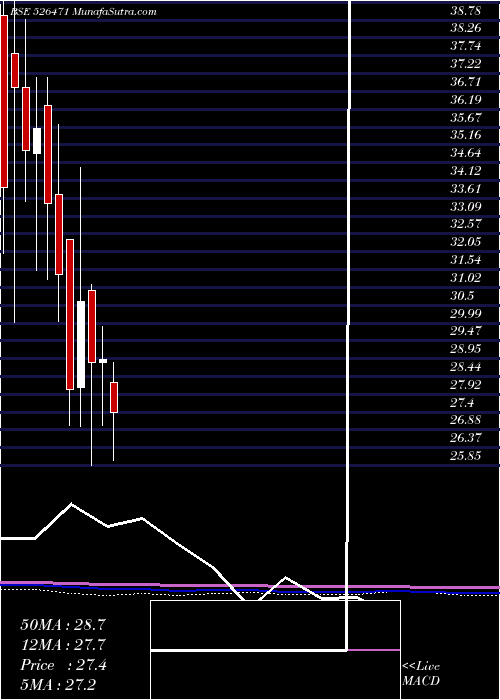Click the 50MA : 28.7 readout

point(63,625)
